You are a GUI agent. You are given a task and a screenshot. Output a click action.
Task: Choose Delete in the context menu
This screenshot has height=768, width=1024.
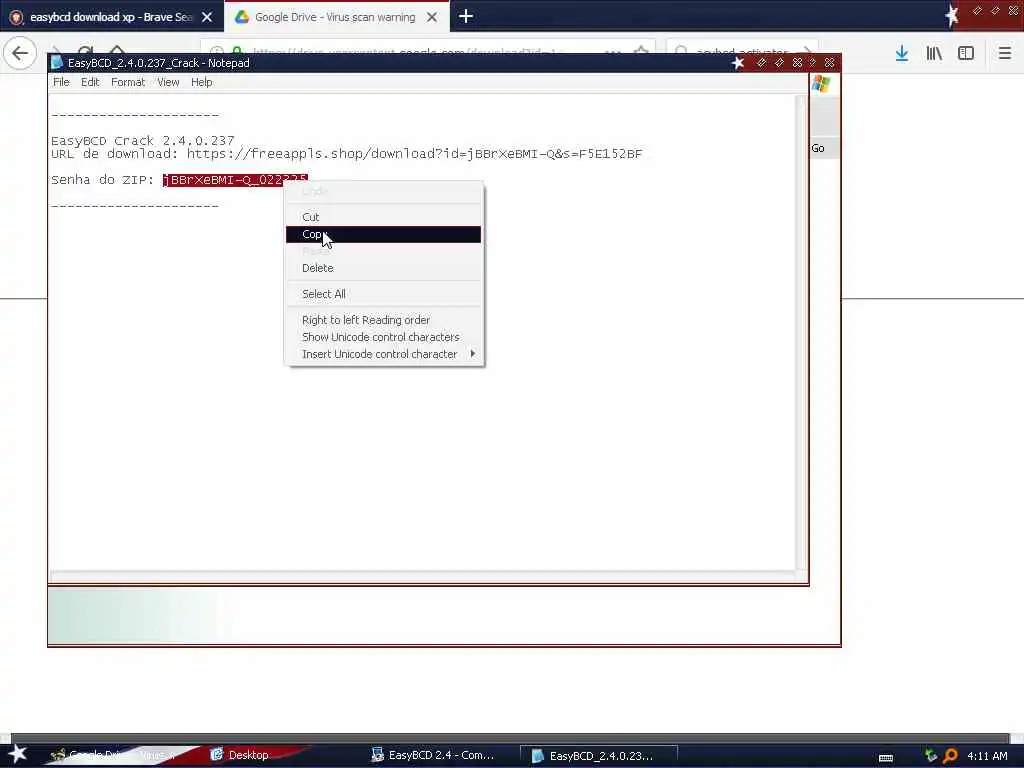coord(383,268)
